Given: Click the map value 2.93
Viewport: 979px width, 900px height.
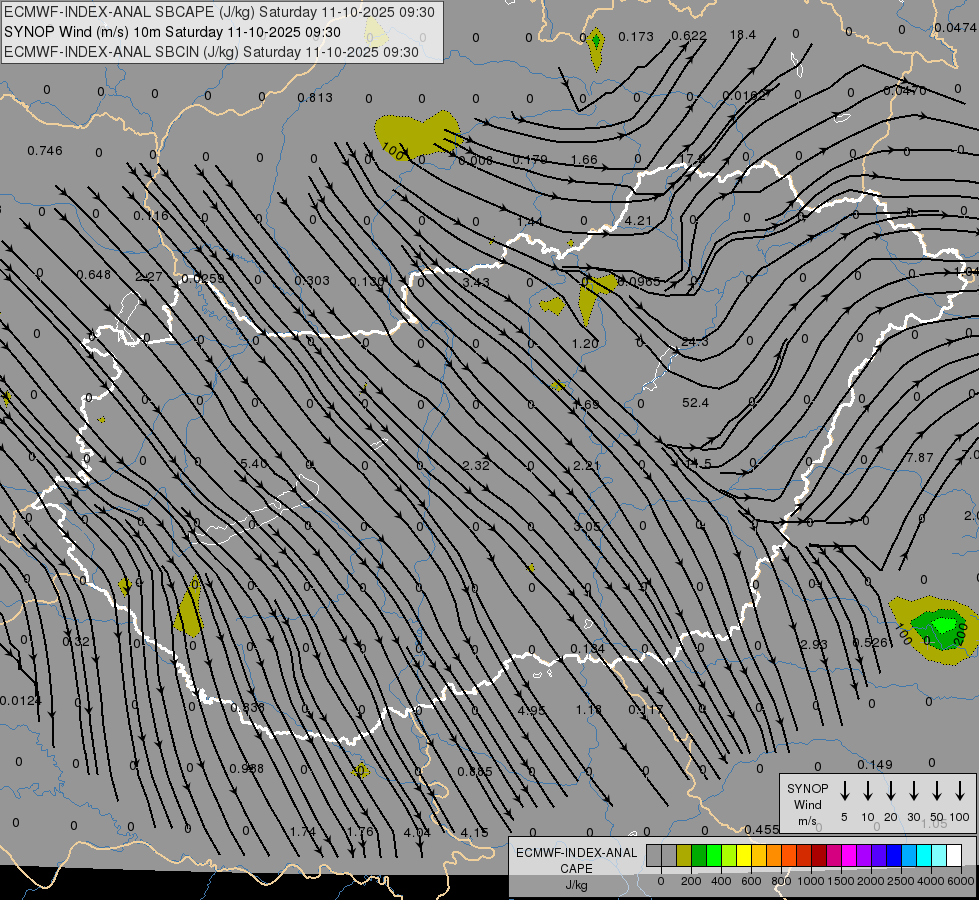Looking at the screenshot, I should (x=814, y=644).
